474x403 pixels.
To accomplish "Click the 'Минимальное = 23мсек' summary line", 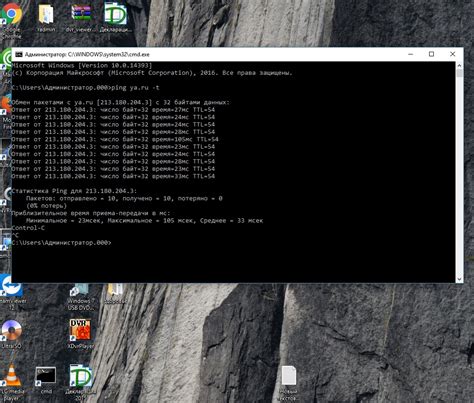I will 144,220.
